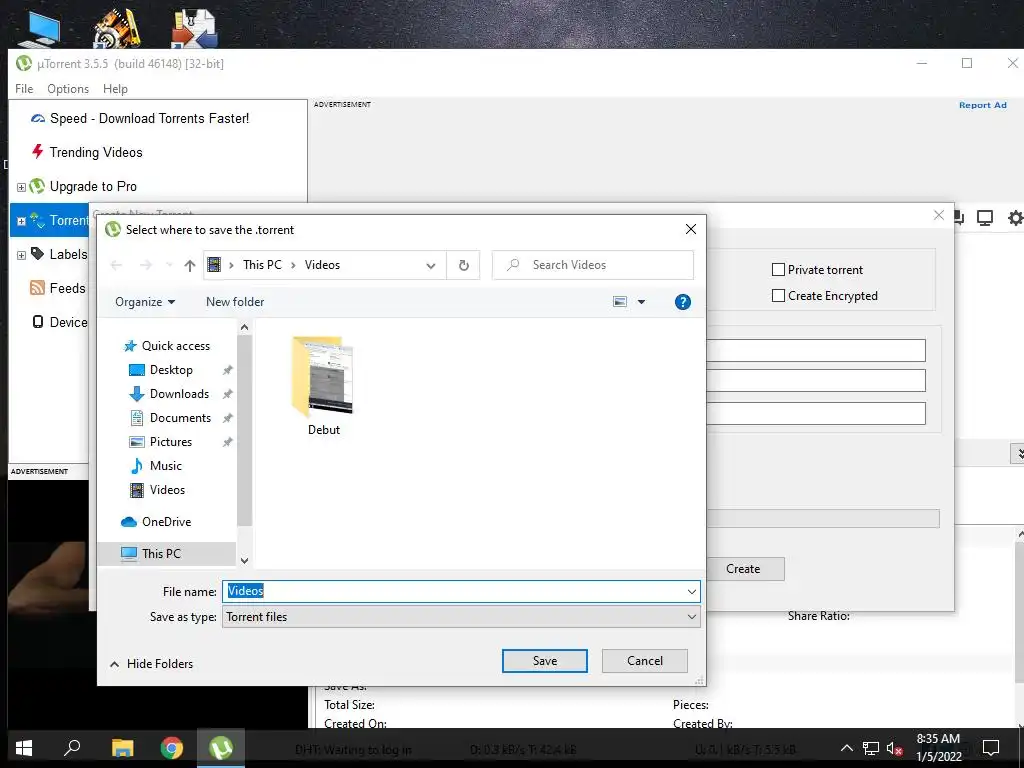Cancel the save dialog

(x=645, y=661)
